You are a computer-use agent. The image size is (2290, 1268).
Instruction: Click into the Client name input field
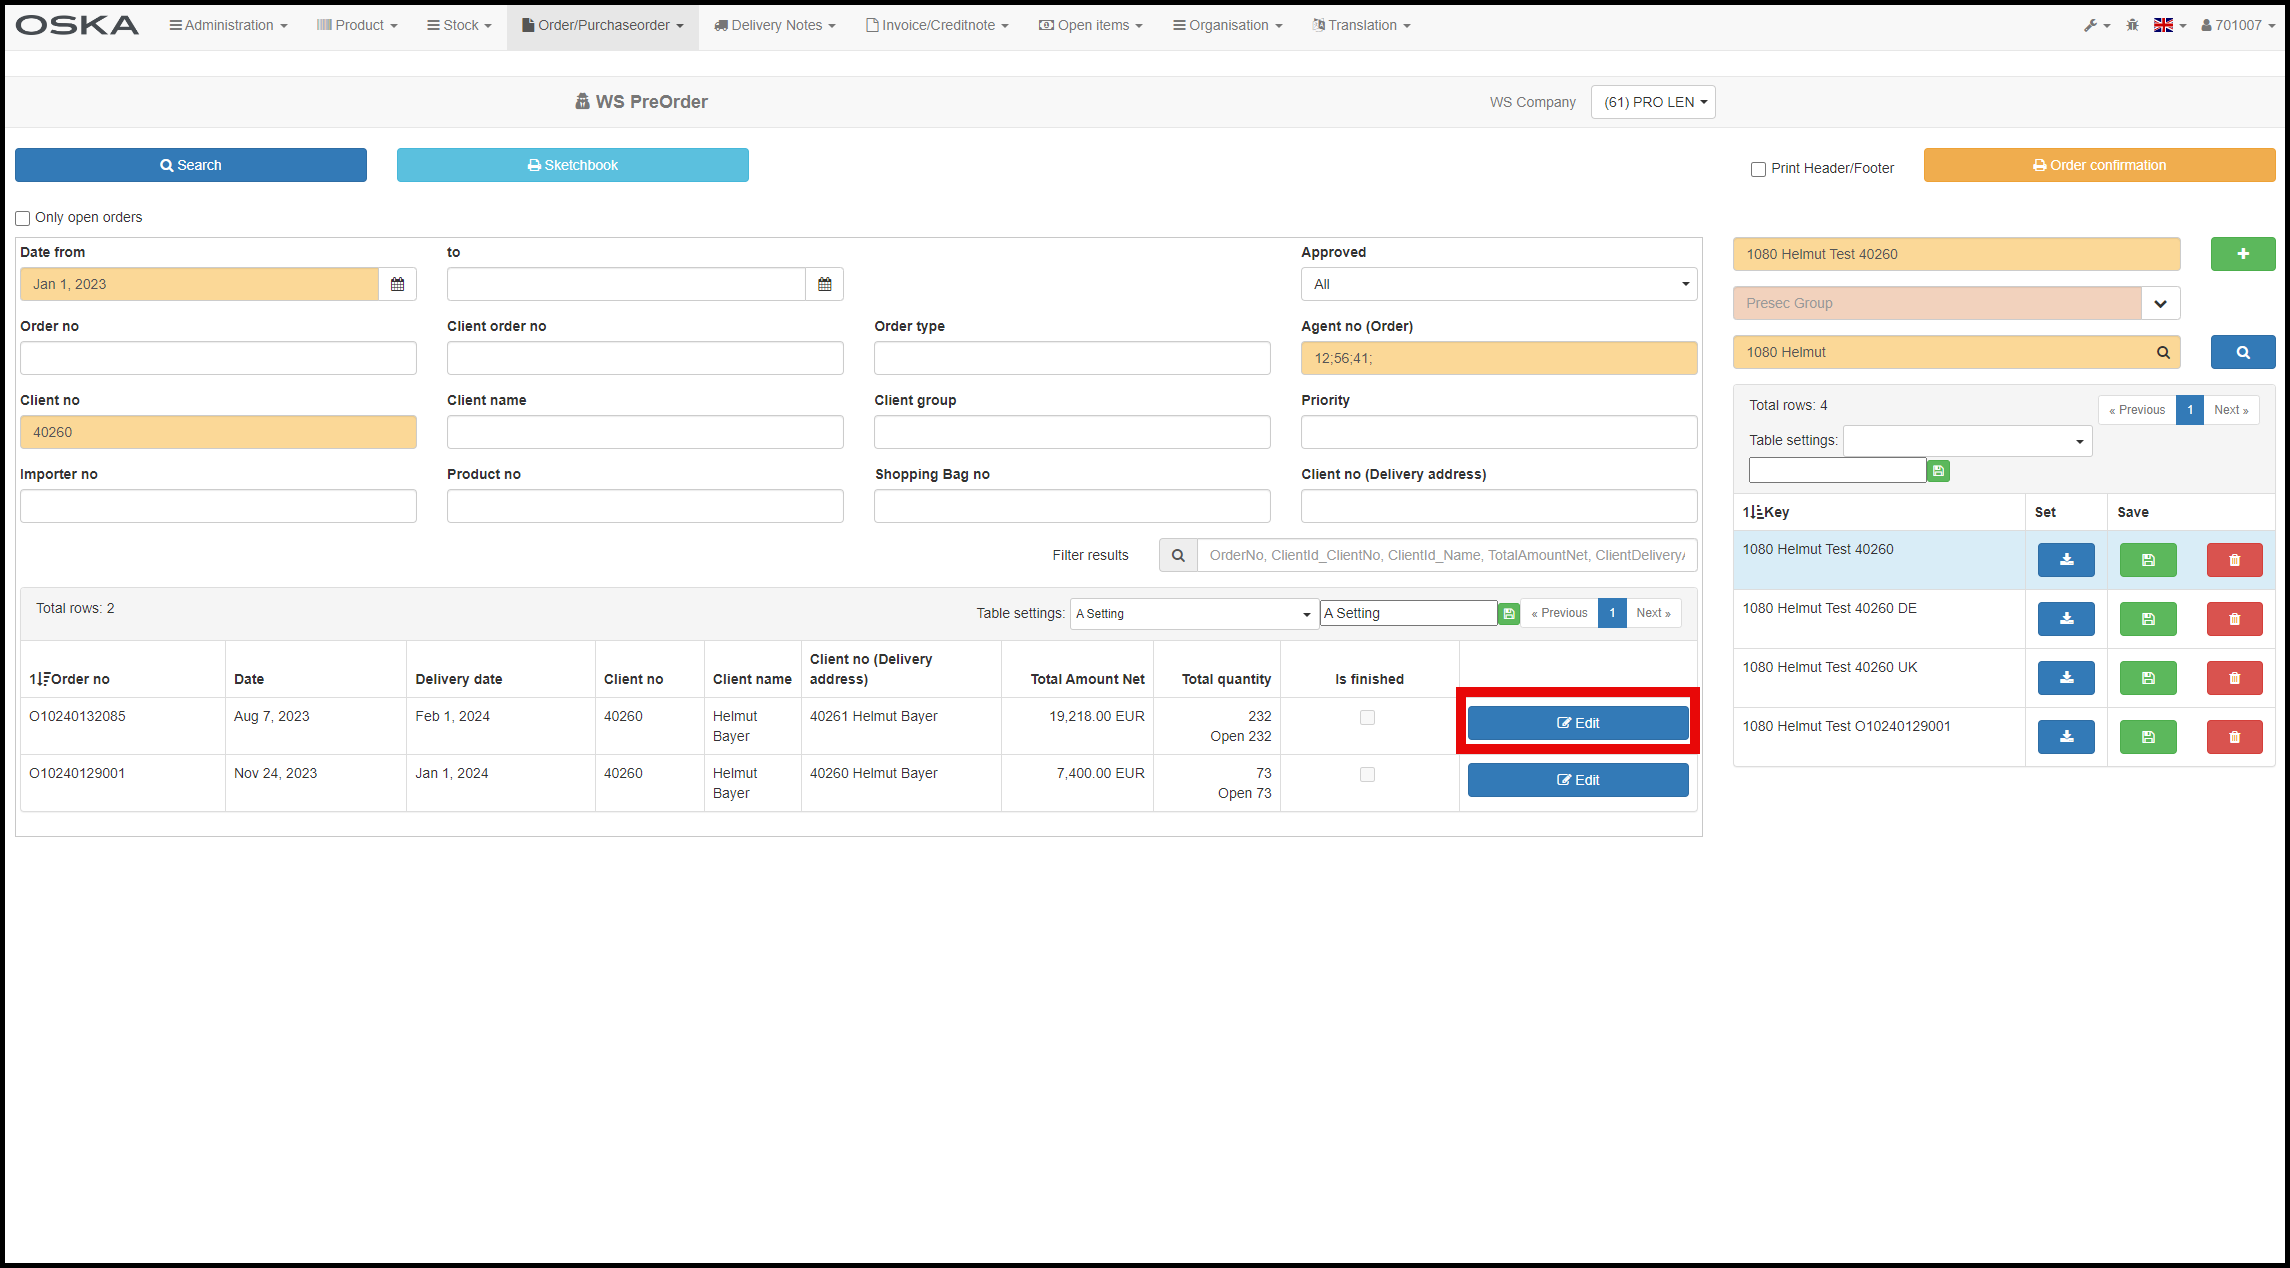(x=645, y=432)
